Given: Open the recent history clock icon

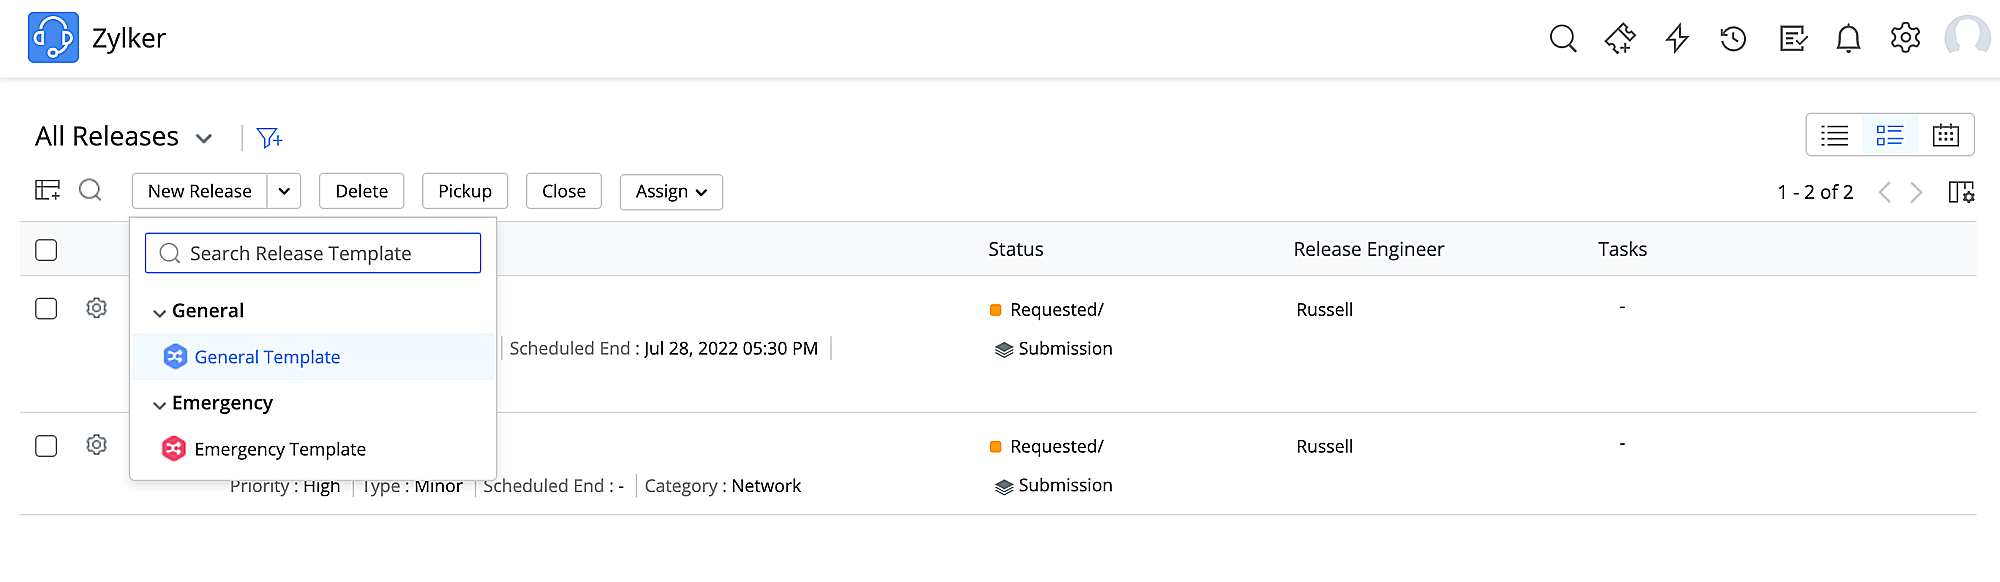Looking at the screenshot, I should [x=1733, y=39].
